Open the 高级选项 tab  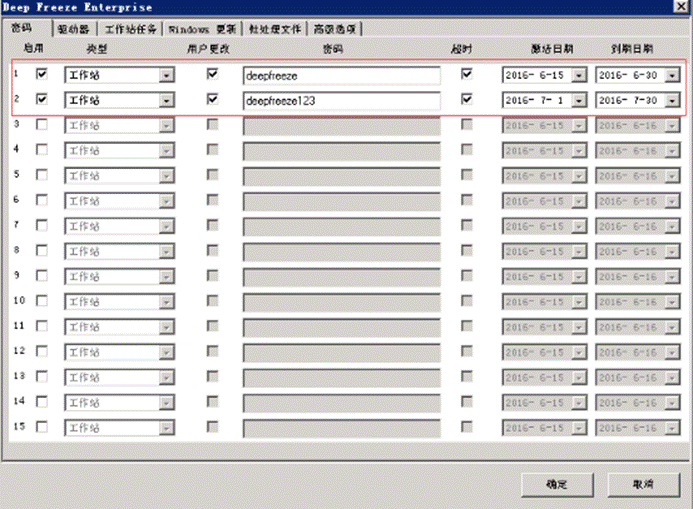[x=335, y=29]
